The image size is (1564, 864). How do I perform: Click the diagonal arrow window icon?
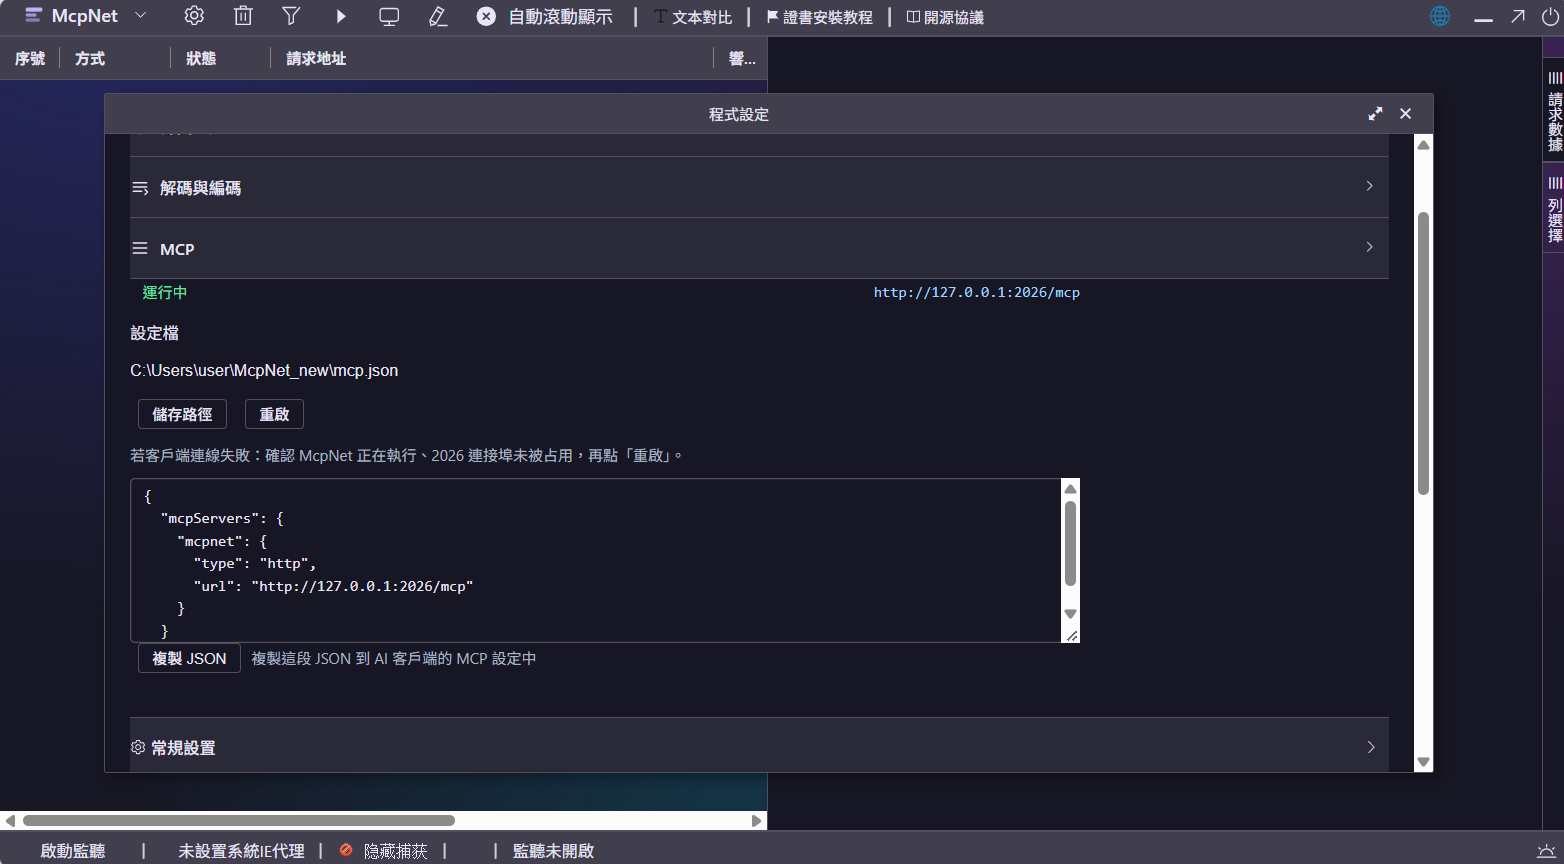(1518, 16)
